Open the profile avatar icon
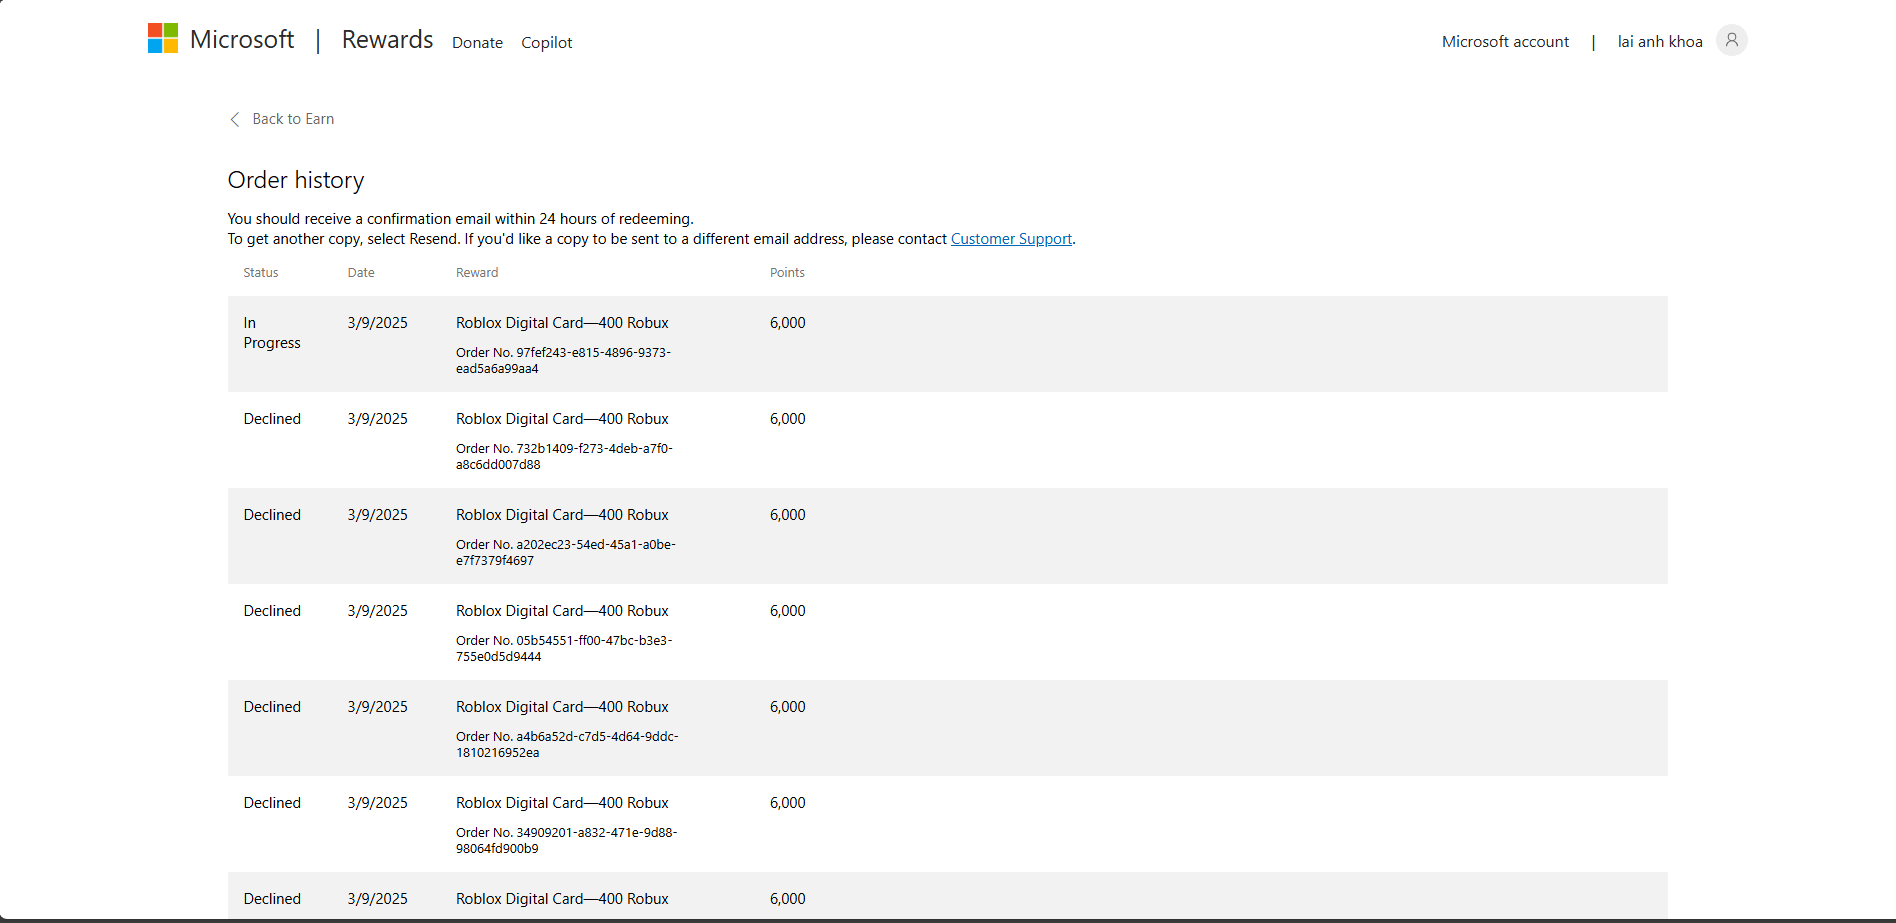 tap(1733, 40)
